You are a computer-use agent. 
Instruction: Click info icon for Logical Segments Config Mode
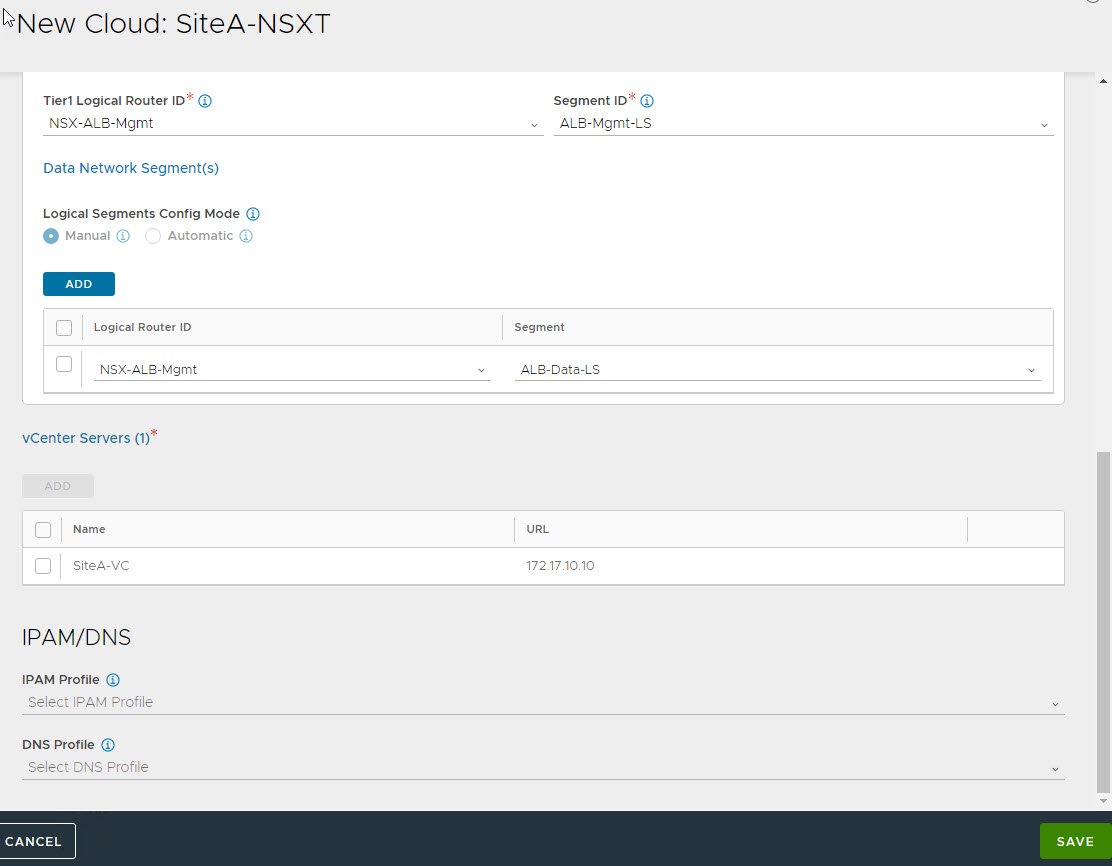click(253, 214)
